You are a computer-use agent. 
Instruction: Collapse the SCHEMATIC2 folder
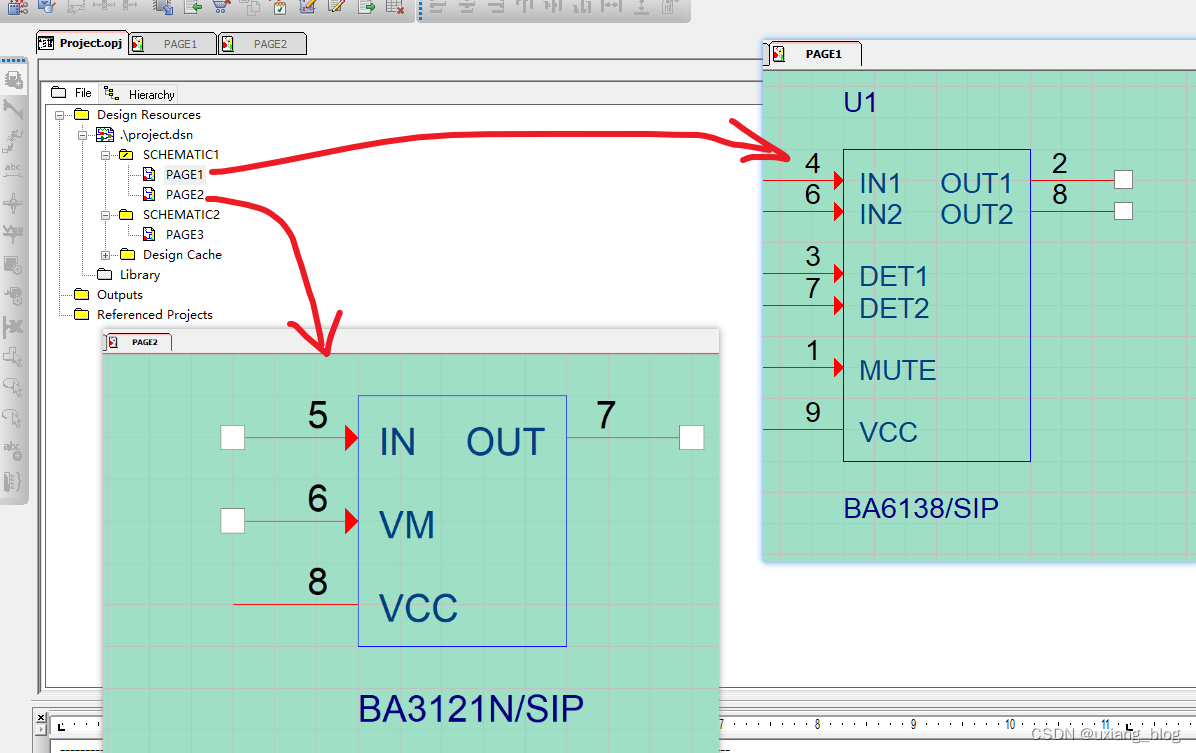pos(105,215)
